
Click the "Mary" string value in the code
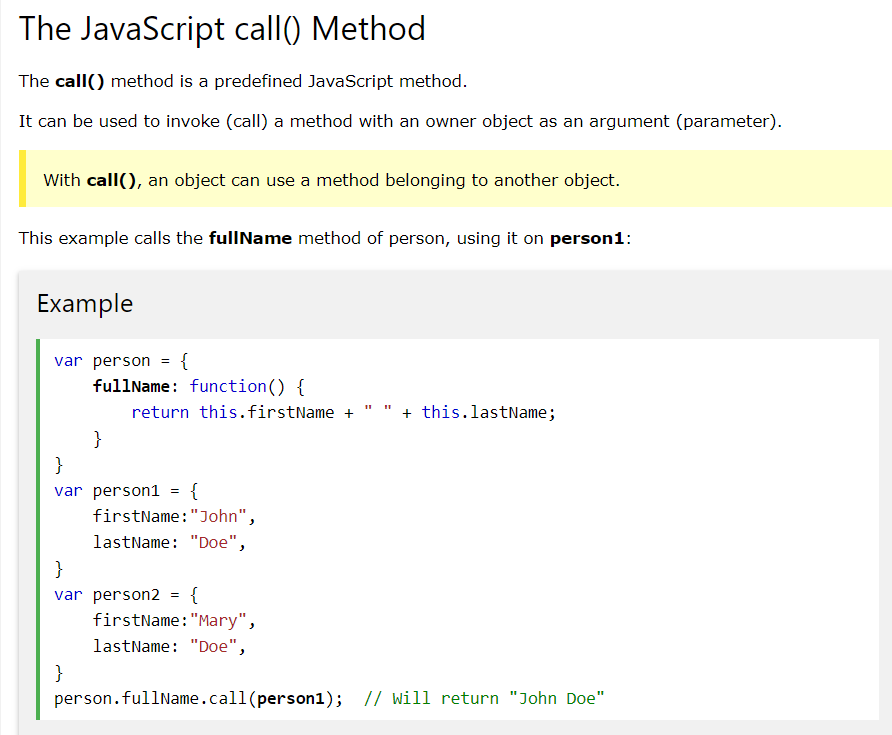click(218, 620)
